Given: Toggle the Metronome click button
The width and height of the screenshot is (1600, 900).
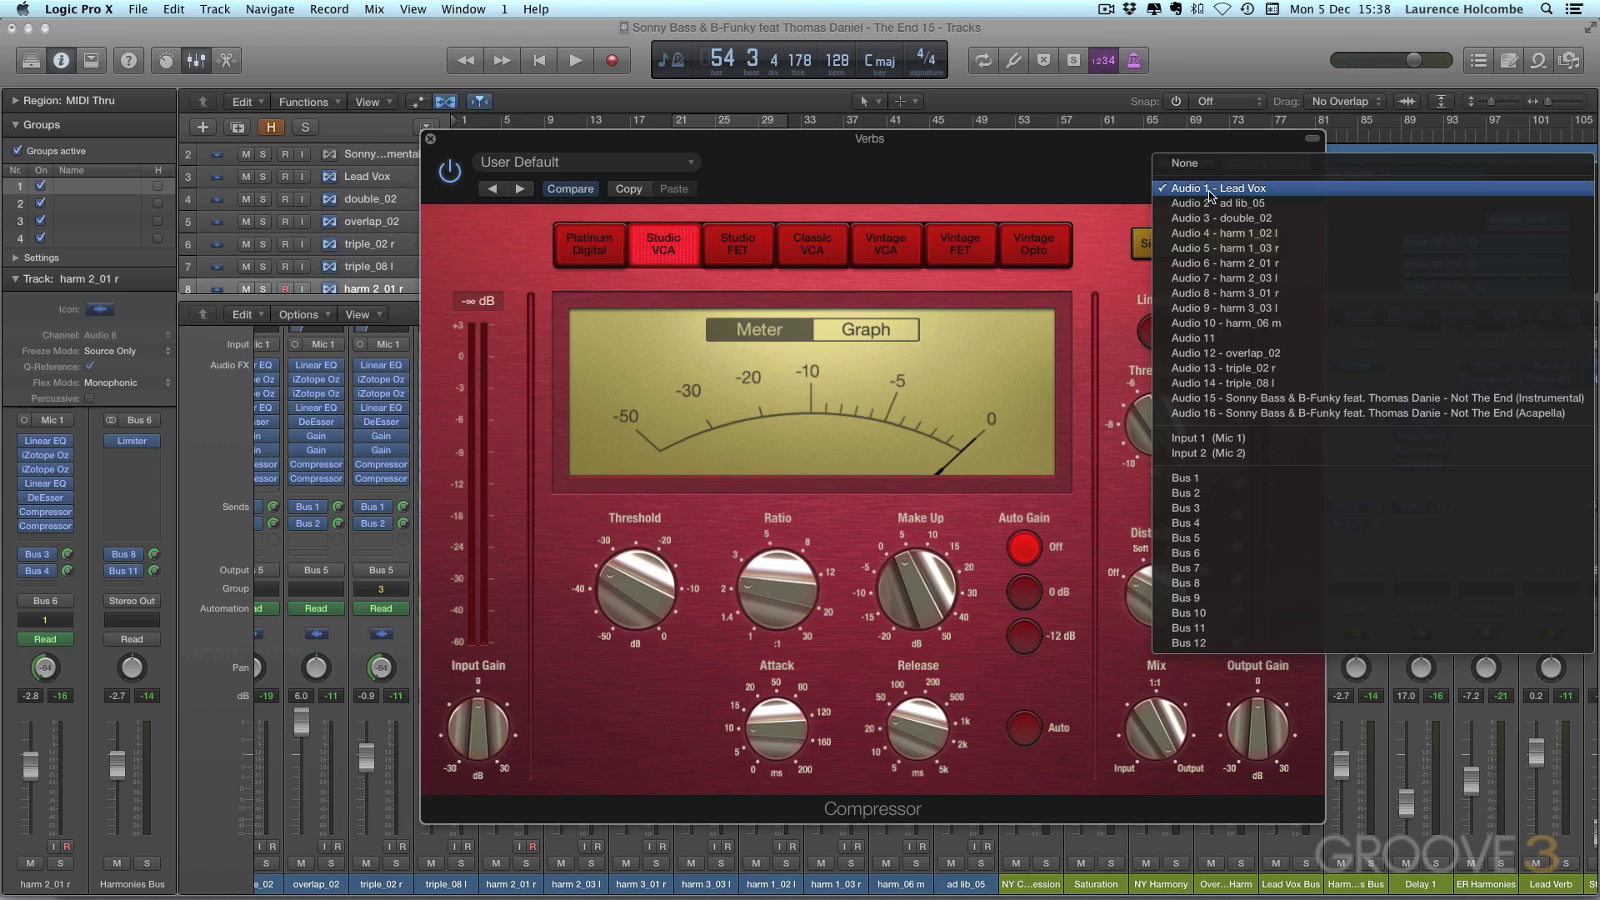Looking at the screenshot, I should point(1133,60).
